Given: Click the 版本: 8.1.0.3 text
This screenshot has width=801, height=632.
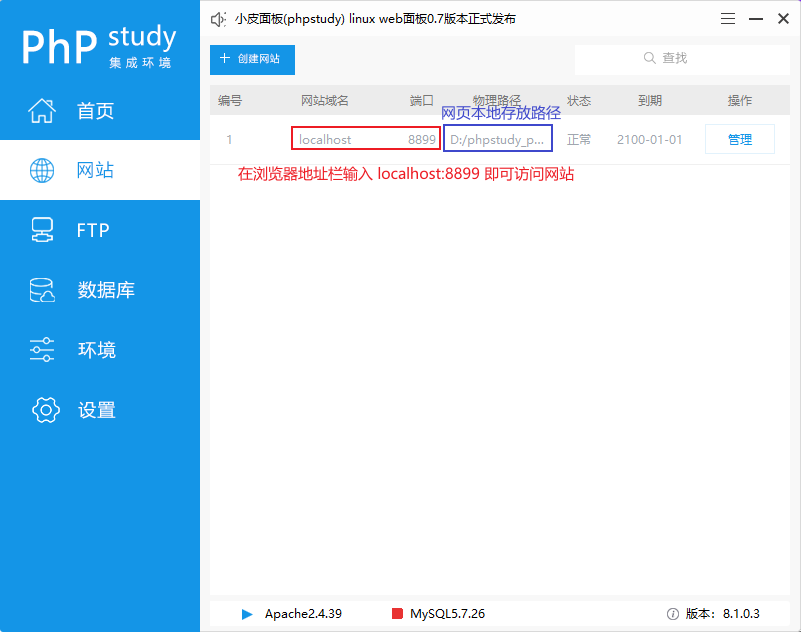Looking at the screenshot, I should (x=722, y=614).
